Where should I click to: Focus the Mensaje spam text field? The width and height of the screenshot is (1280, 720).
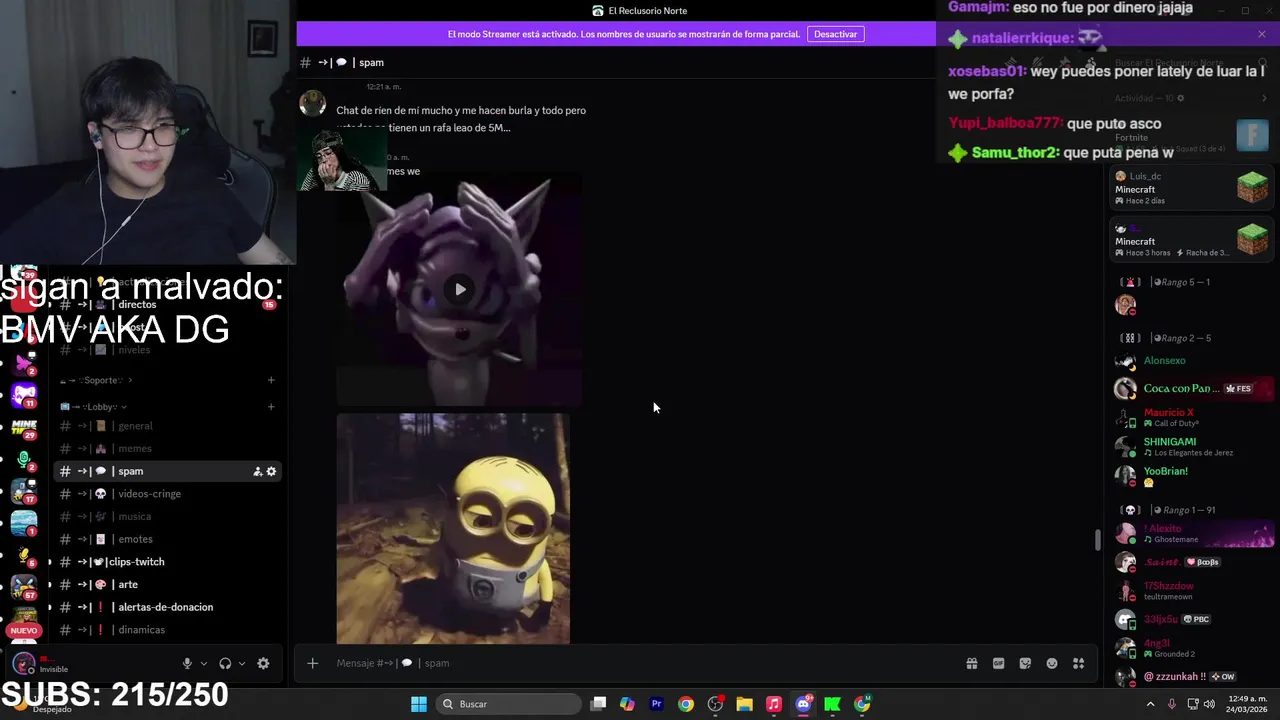[x=640, y=663]
